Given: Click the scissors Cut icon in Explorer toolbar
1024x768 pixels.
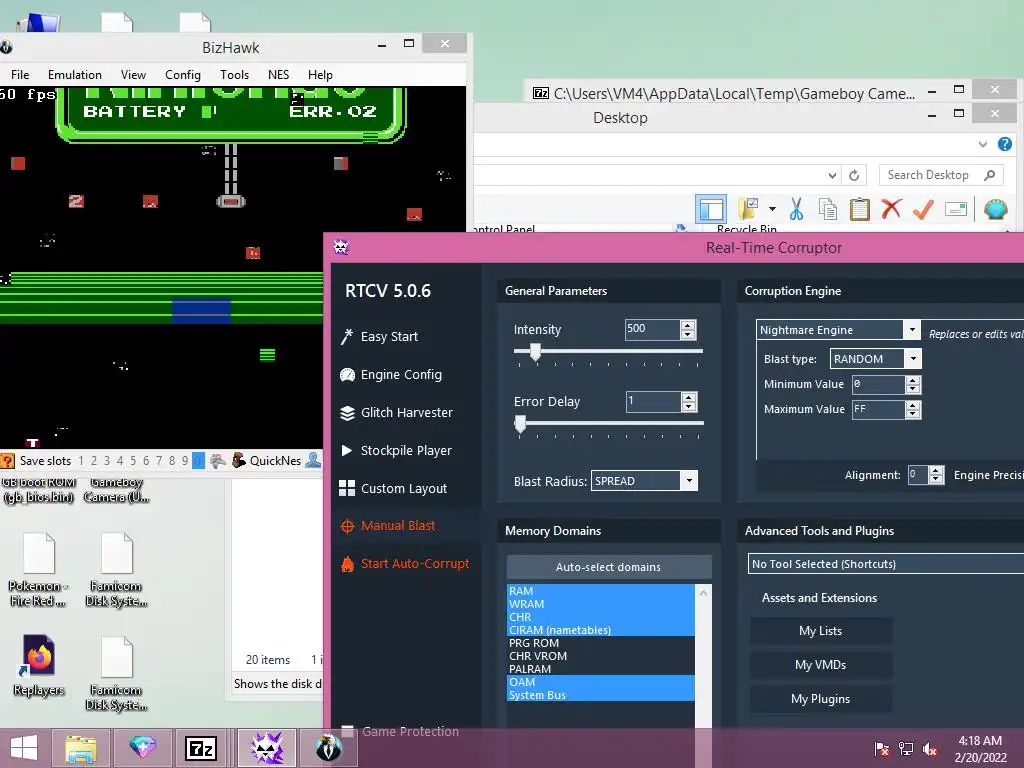Looking at the screenshot, I should click(795, 209).
